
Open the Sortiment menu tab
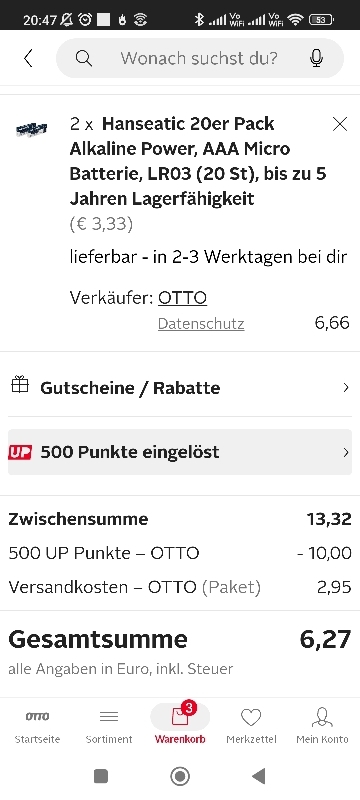[x=109, y=725]
